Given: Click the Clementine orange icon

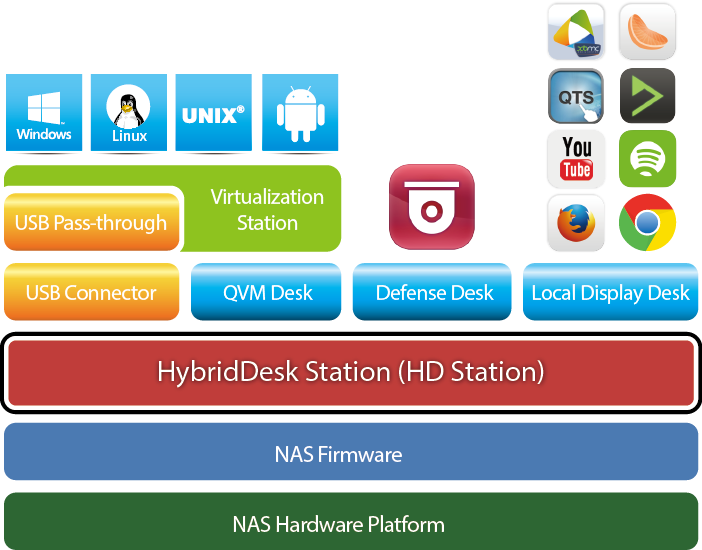Looking at the screenshot, I should click(647, 32).
